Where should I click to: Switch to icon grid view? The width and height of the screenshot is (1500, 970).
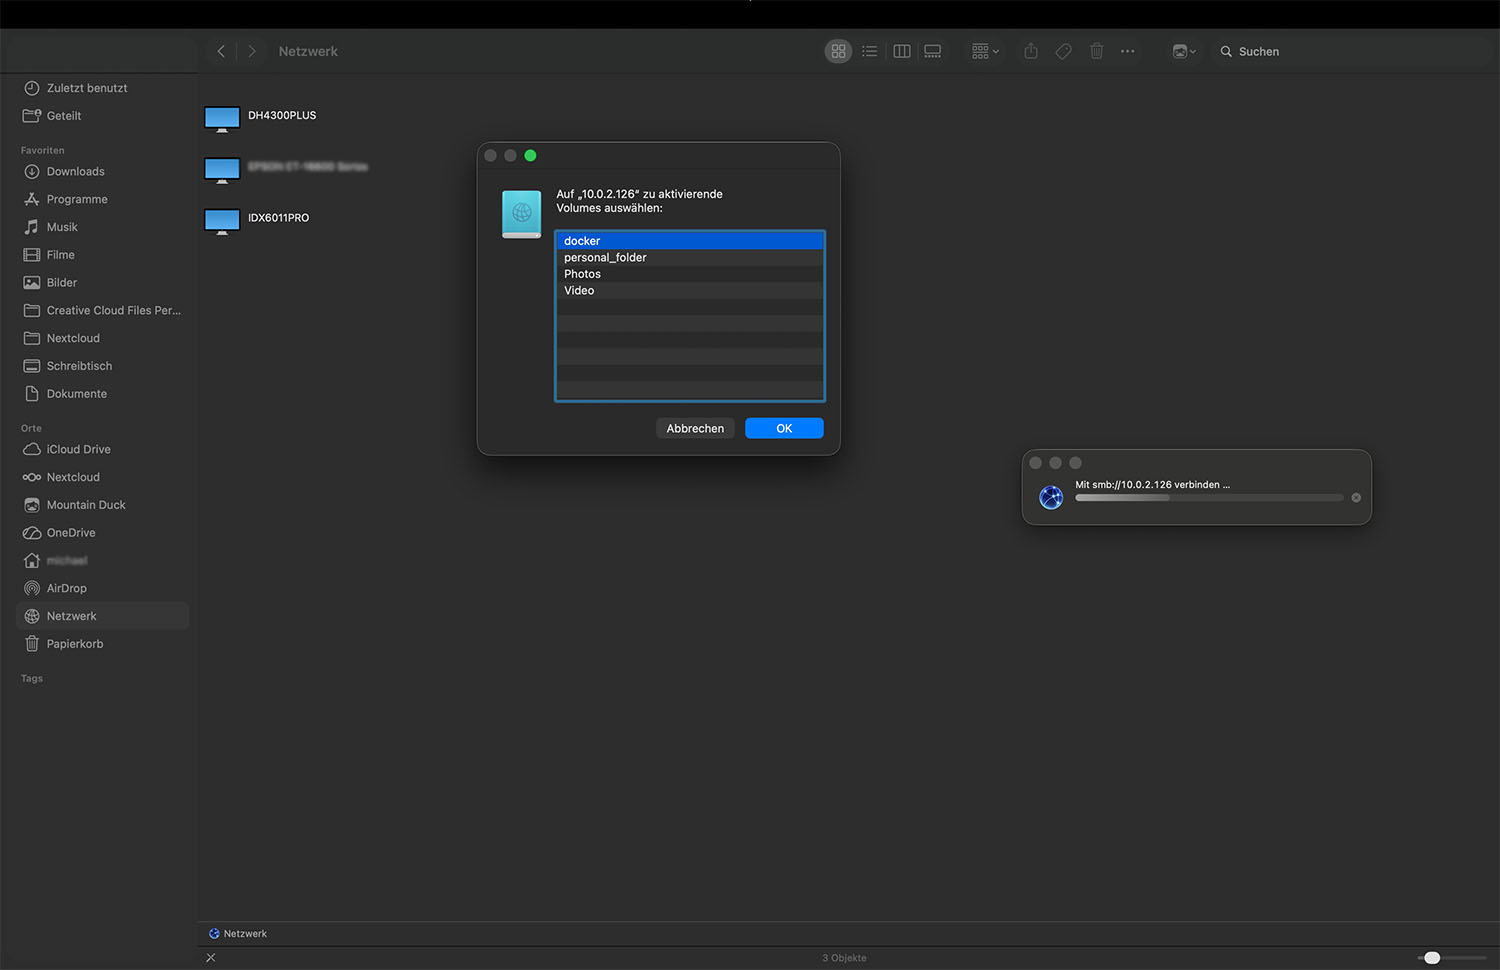coord(838,51)
